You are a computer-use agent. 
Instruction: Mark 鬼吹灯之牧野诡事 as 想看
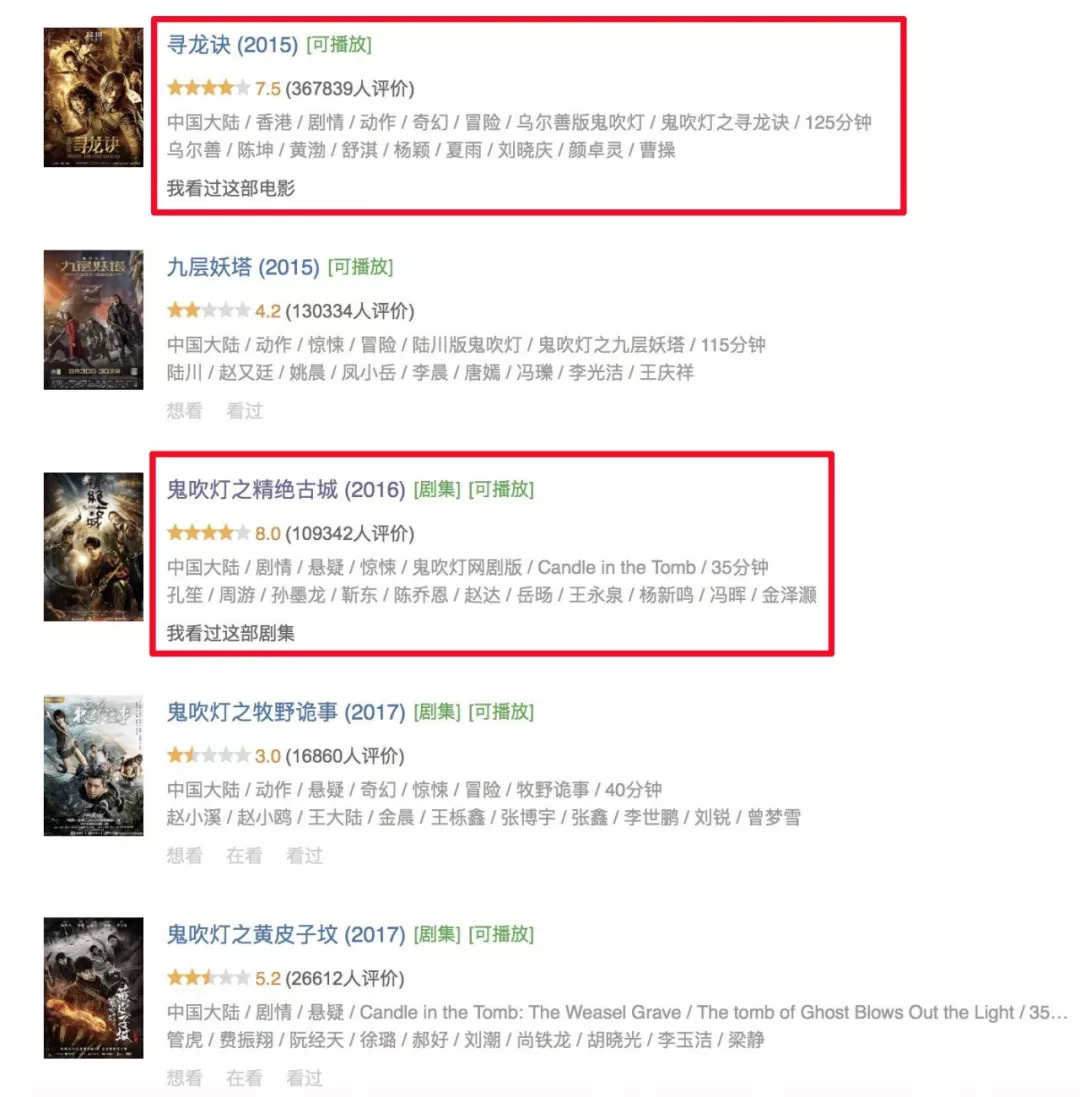pos(185,856)
